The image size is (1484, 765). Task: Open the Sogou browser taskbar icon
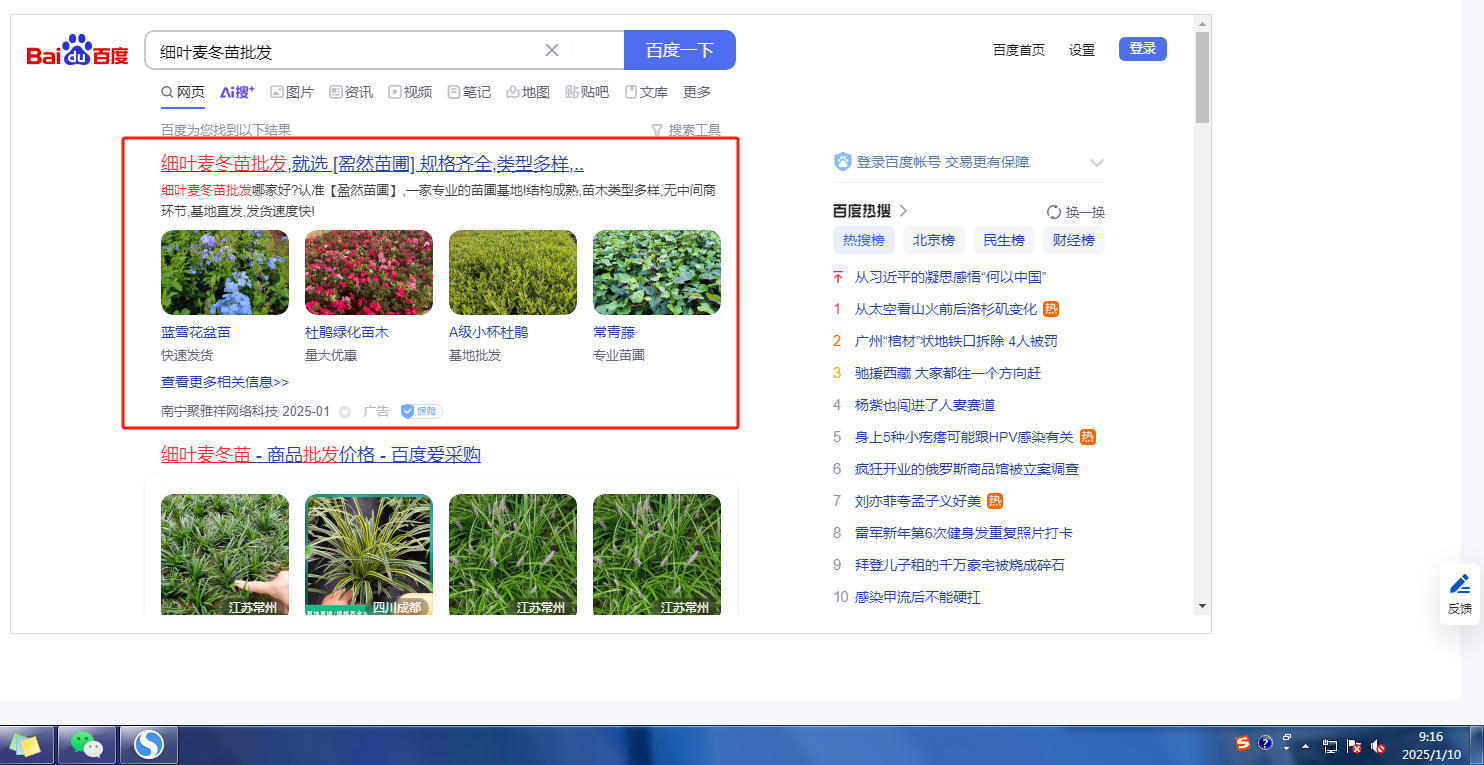[x=149, y=745]
